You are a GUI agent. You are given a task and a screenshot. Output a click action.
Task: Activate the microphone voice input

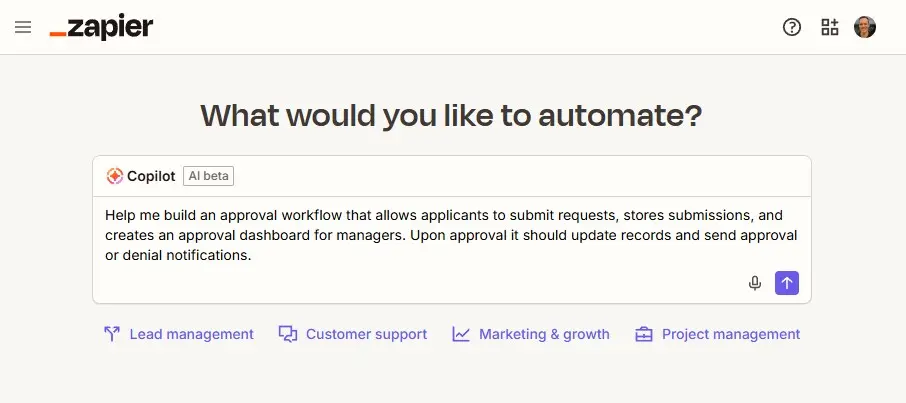tap(755, 283)
